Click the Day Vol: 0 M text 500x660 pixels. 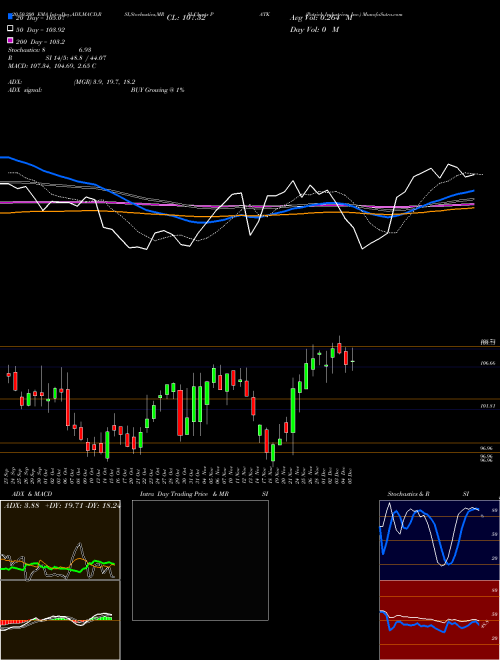pos(314,30)
